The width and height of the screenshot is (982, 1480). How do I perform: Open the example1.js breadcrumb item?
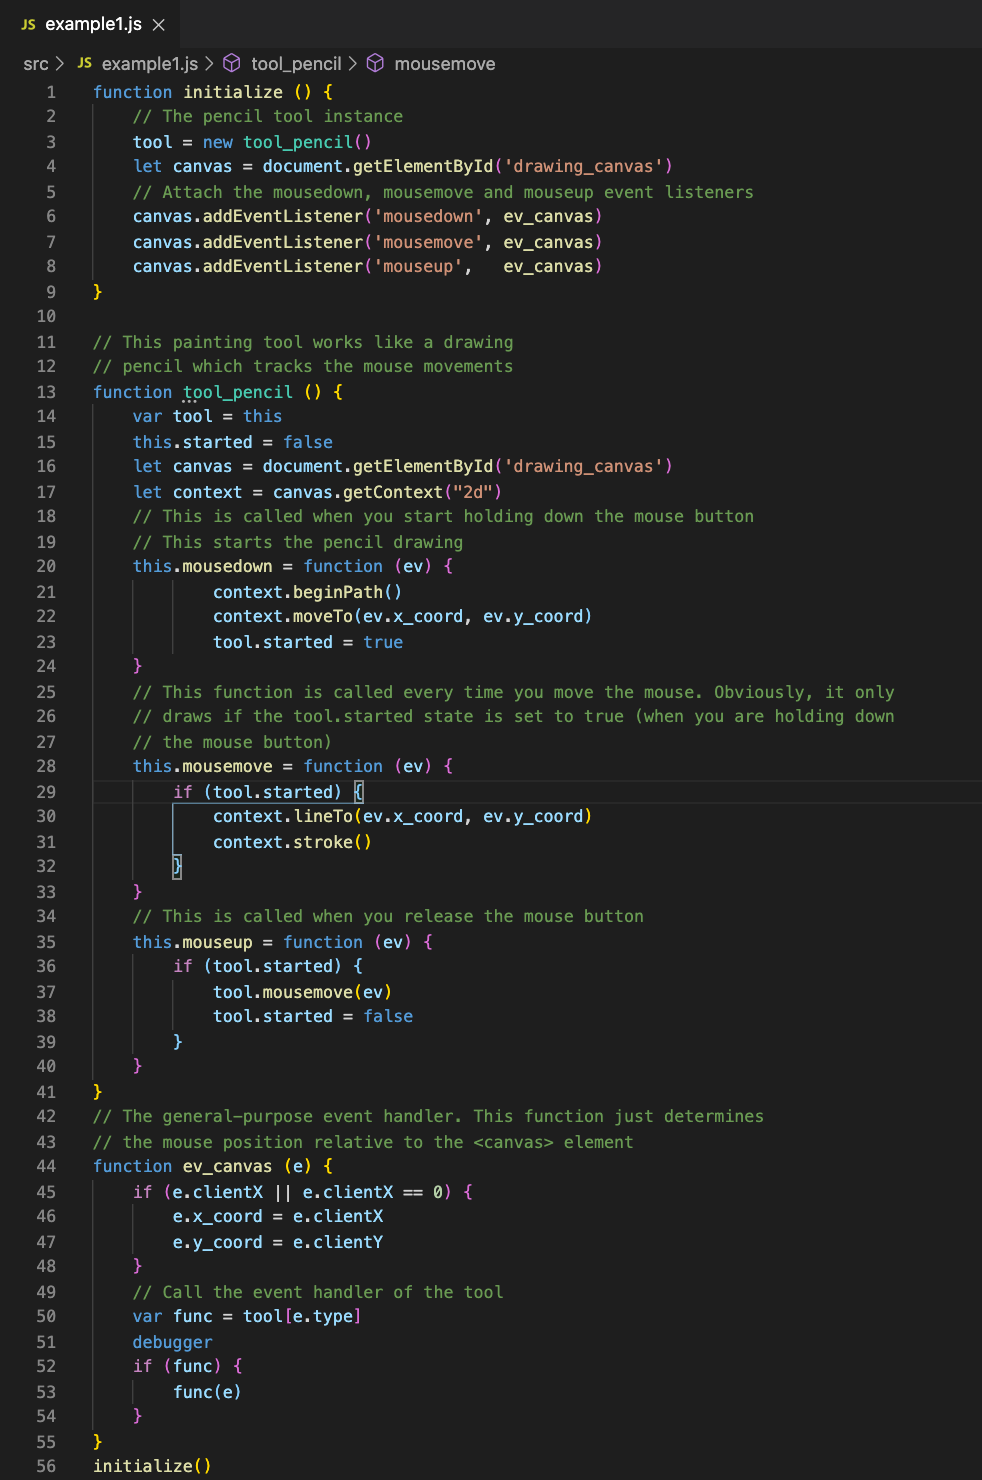pyautogui.click(x=150, y=64)
